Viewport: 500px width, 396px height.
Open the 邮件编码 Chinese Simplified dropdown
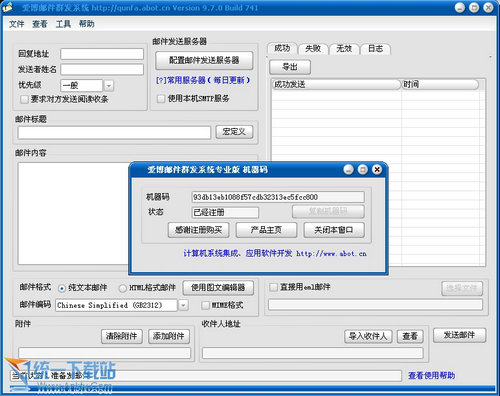coord(183,305)
